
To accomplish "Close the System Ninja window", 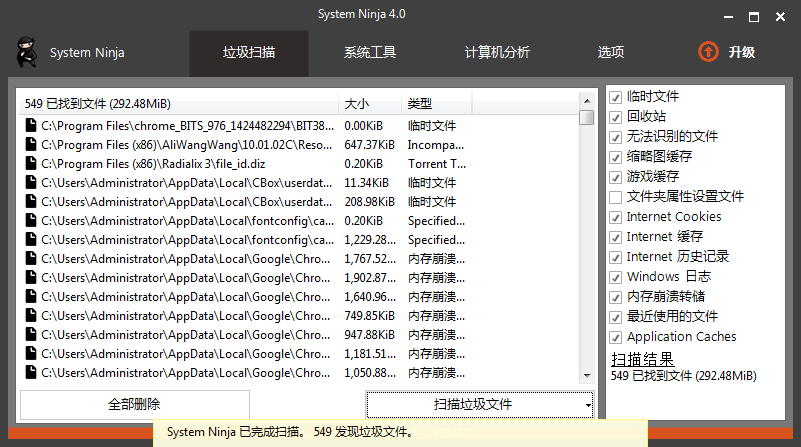I will click(x=780, y=17).
